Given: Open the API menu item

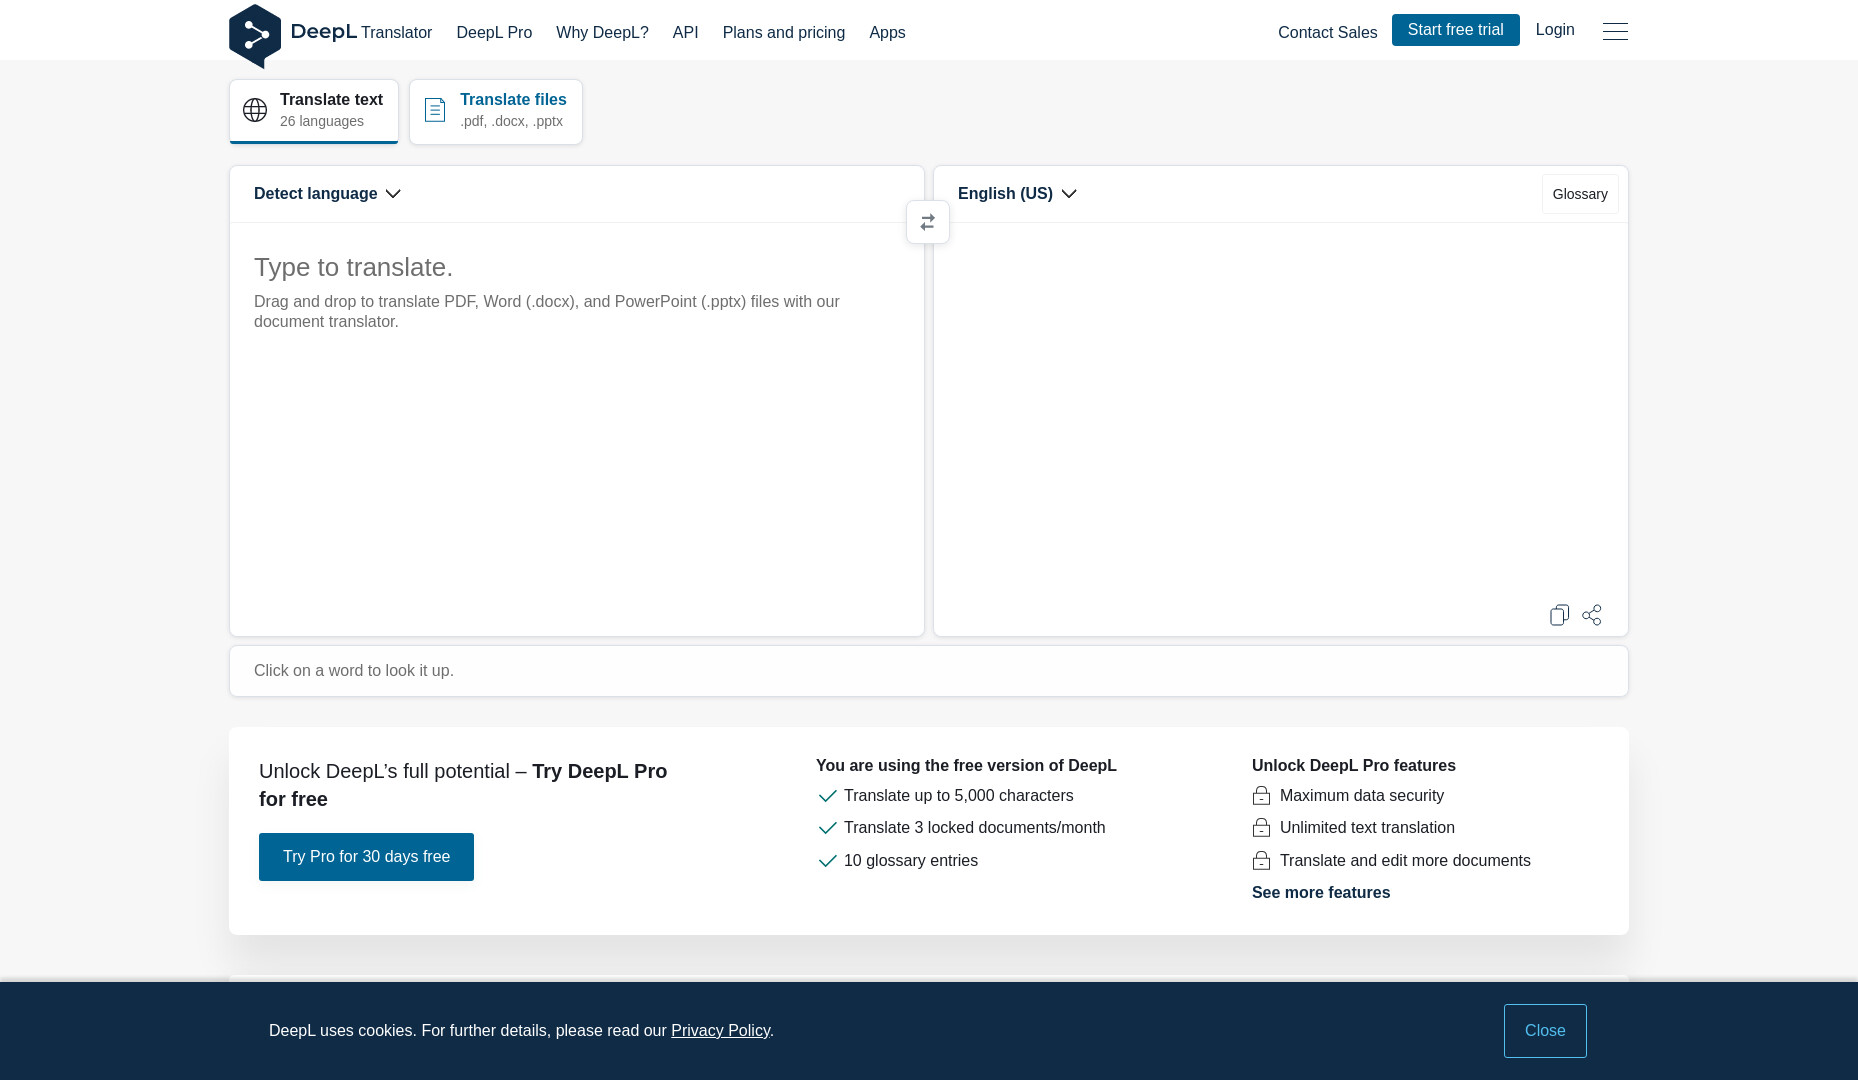Looking at the screenshot, I should coord(685,33).
